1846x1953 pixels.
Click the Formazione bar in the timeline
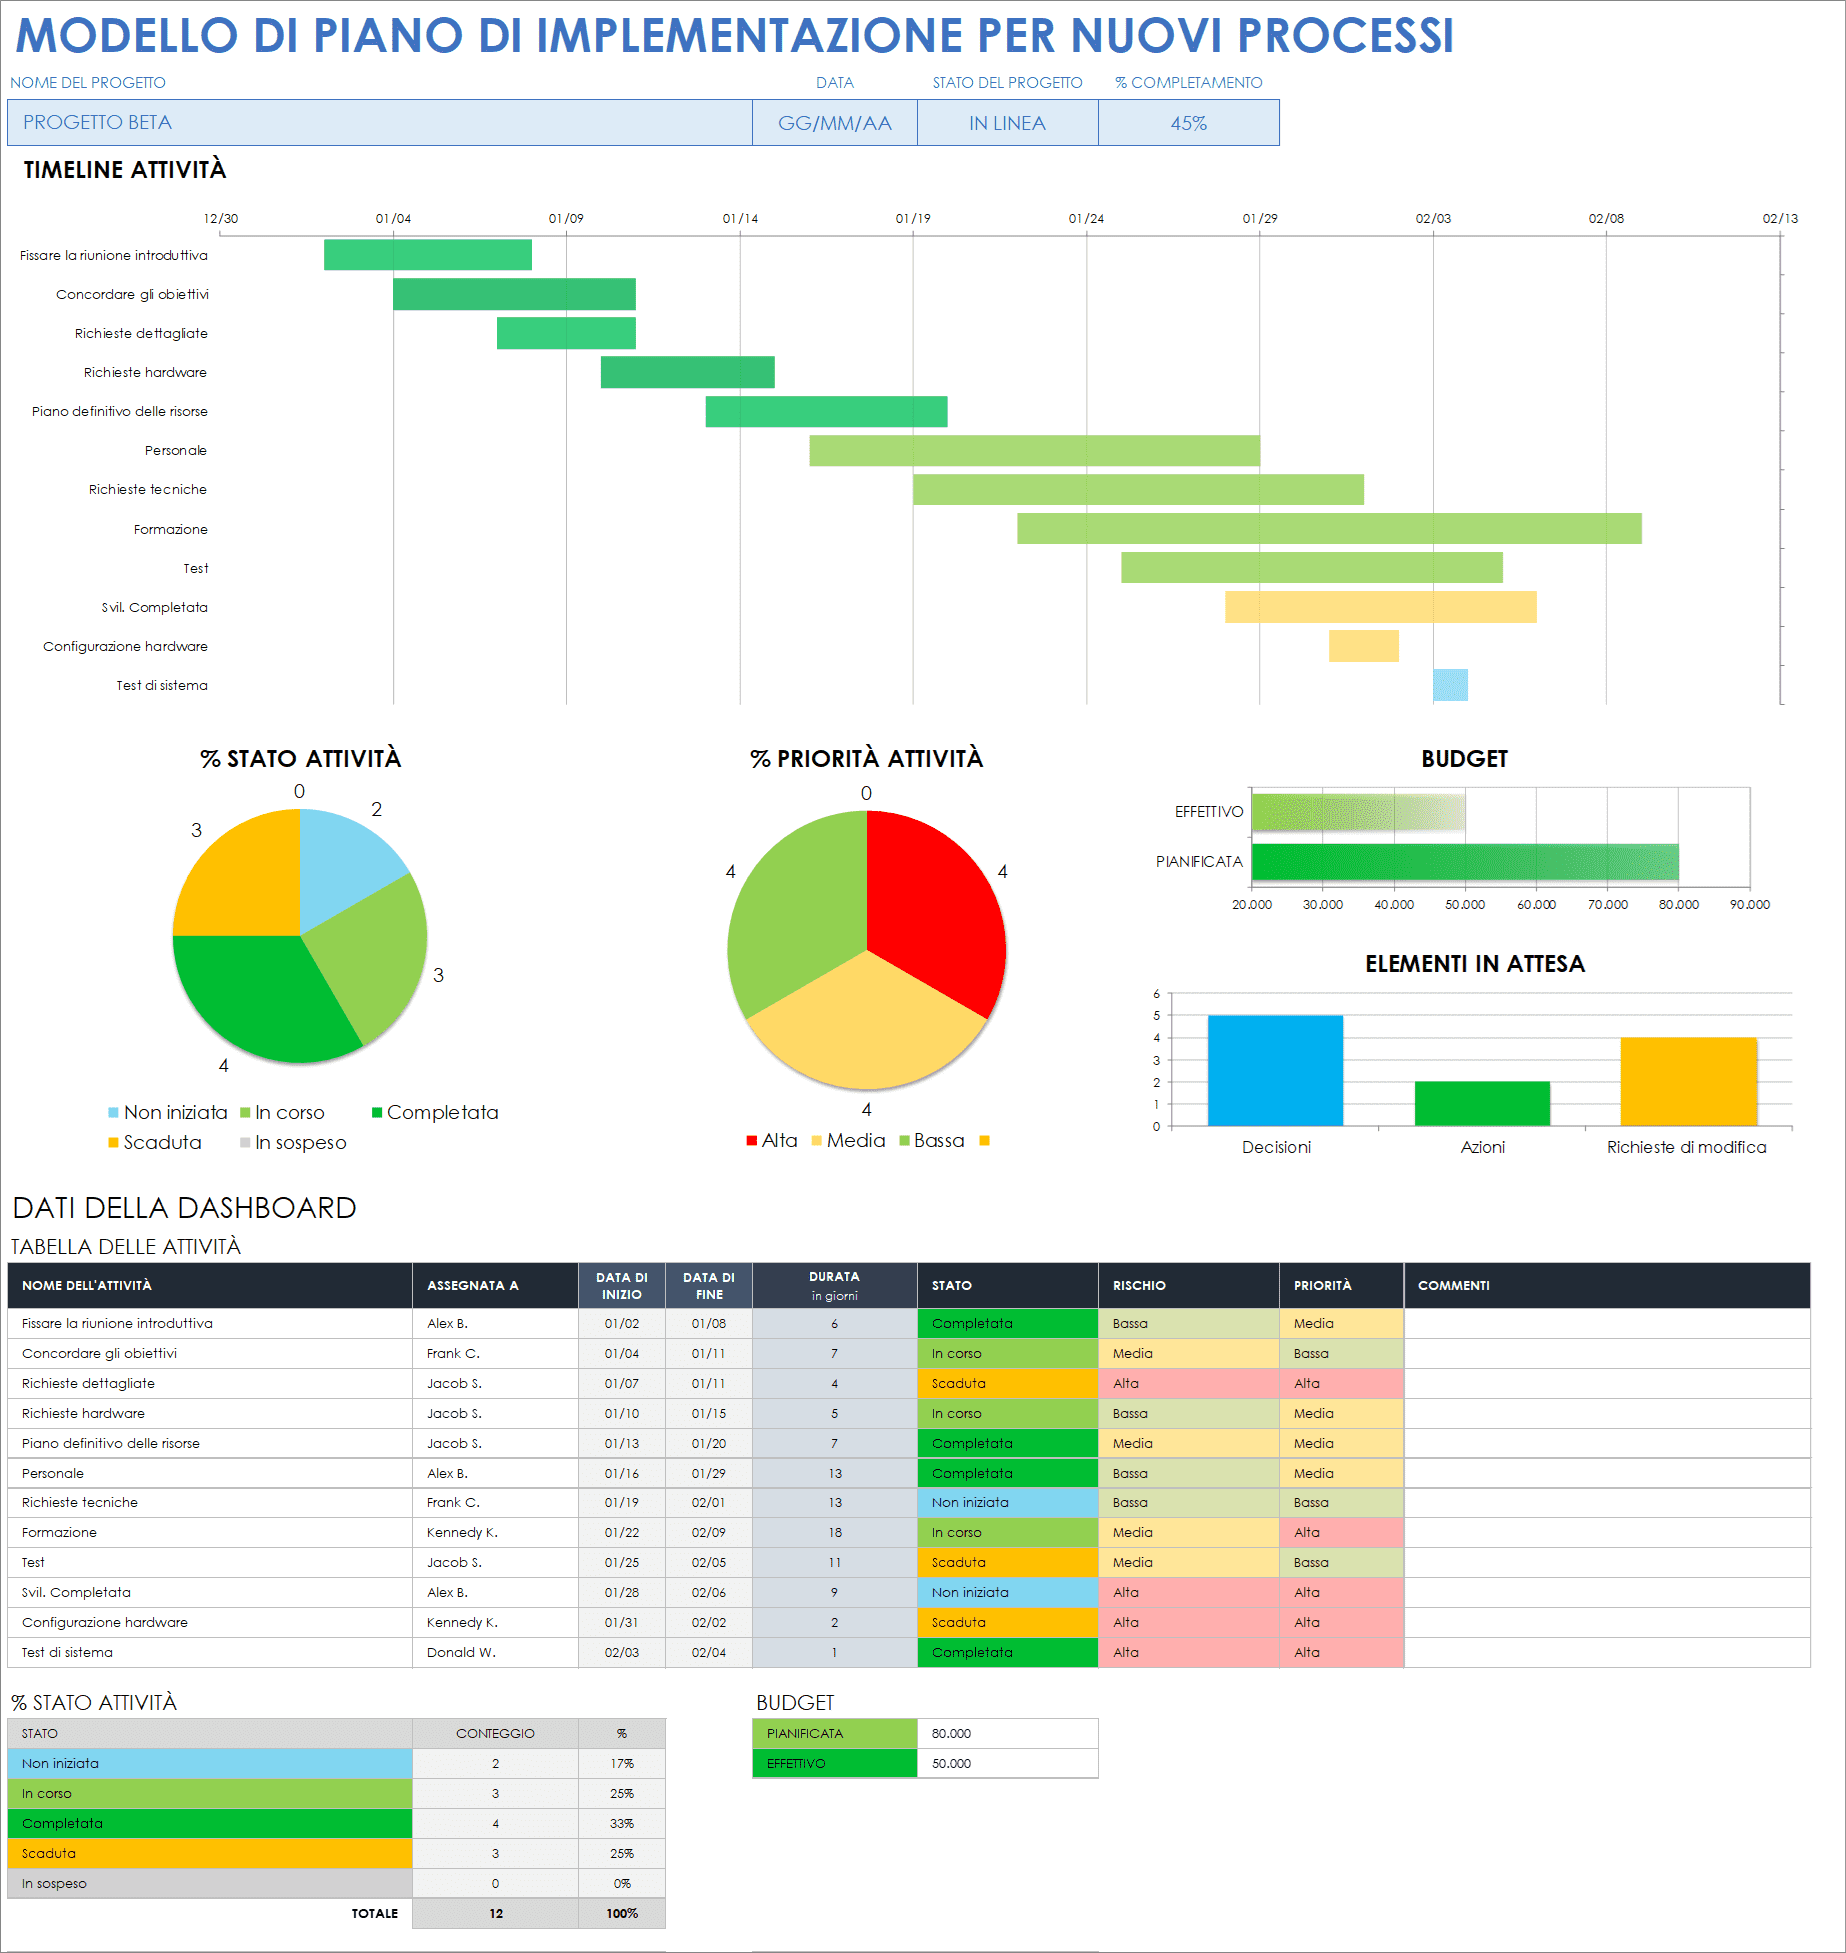click(x=1328, y=529)
